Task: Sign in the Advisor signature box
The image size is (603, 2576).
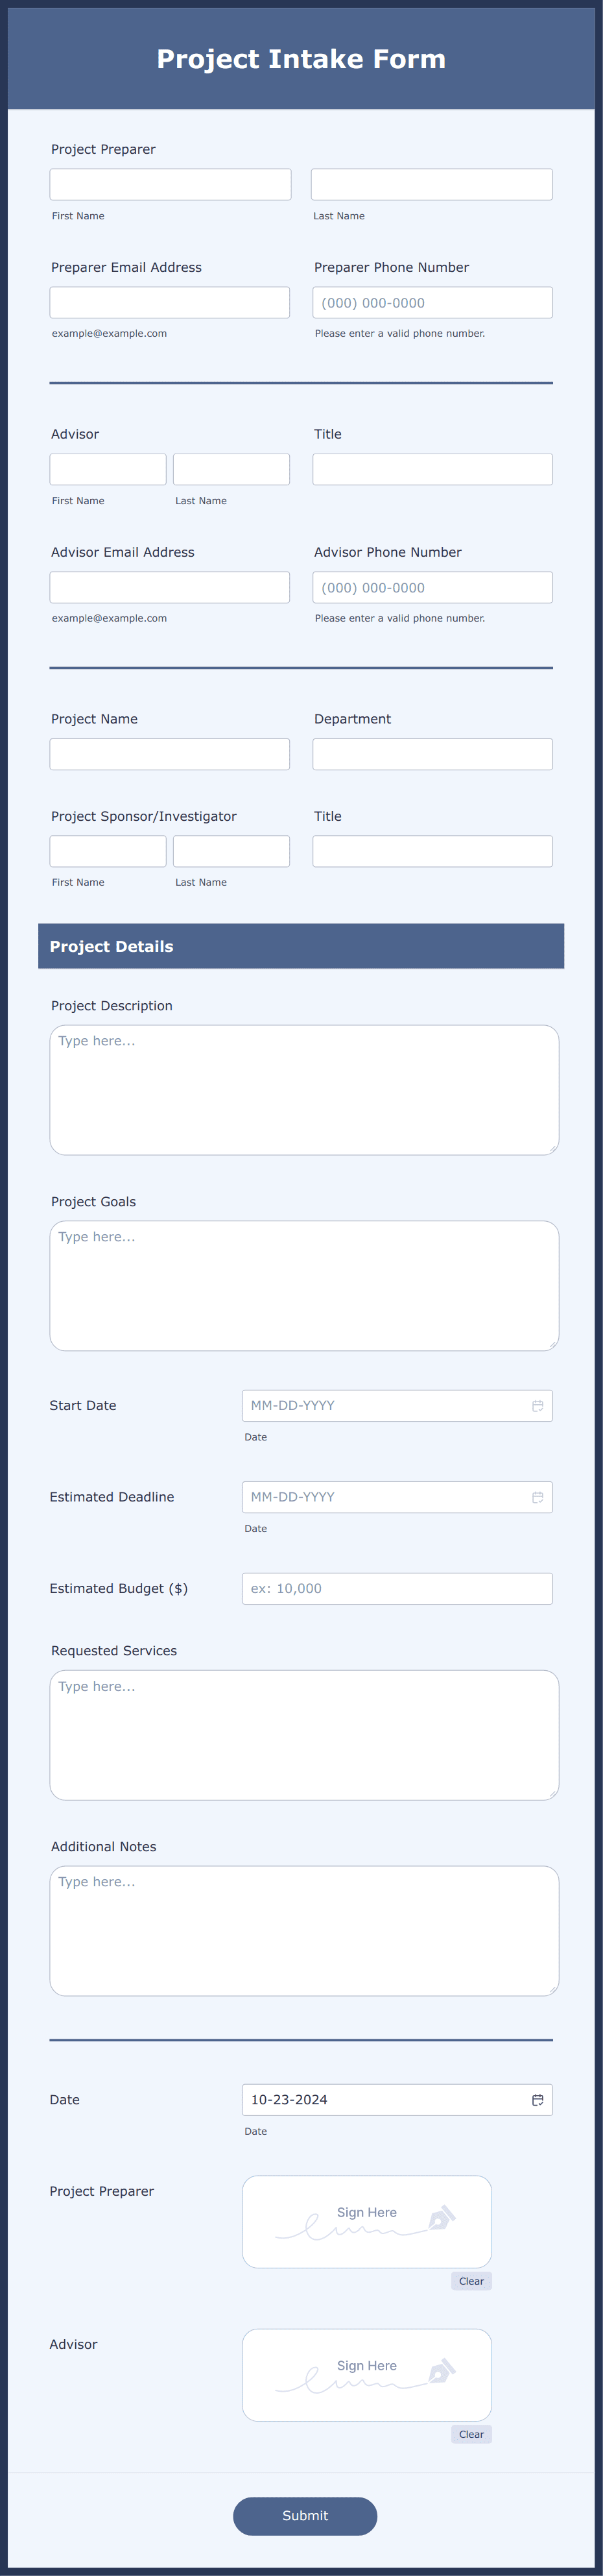Action: point(367,2375)
